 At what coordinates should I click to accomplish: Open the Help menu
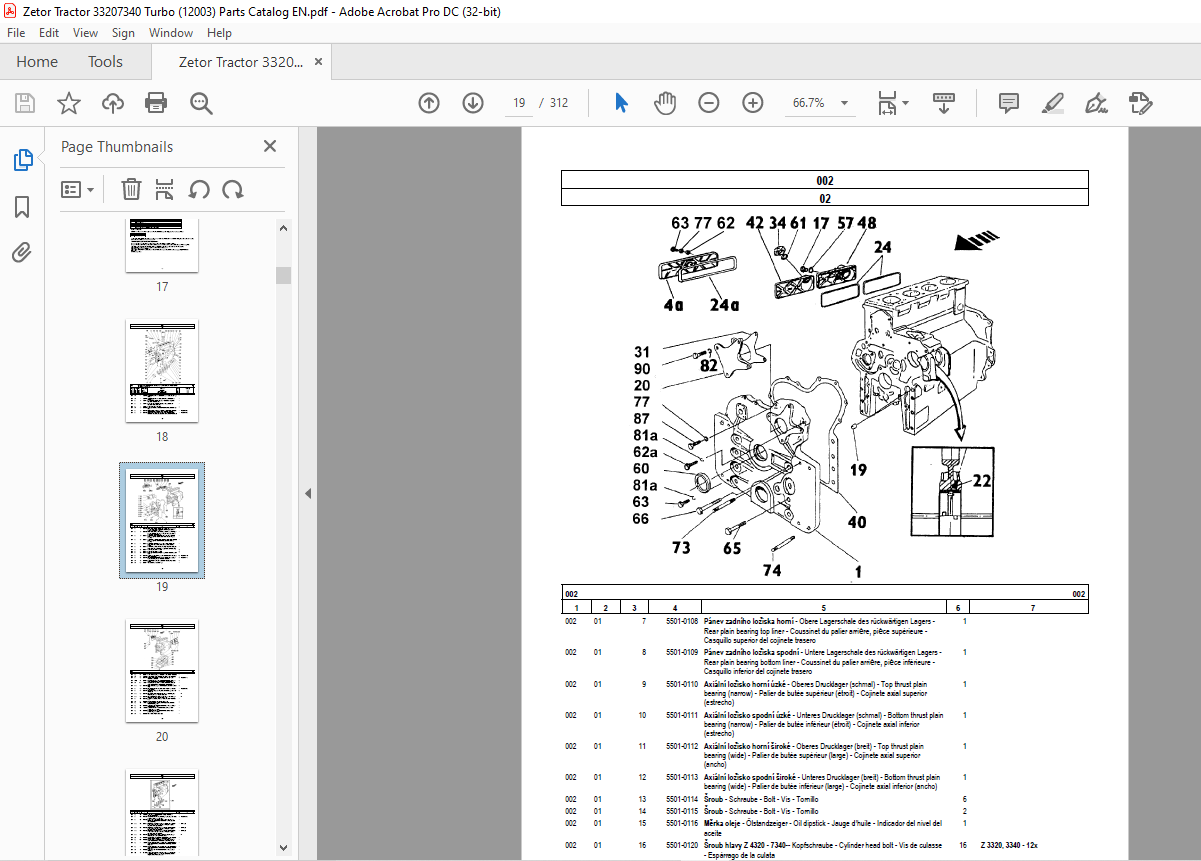(x=219, y=33)
